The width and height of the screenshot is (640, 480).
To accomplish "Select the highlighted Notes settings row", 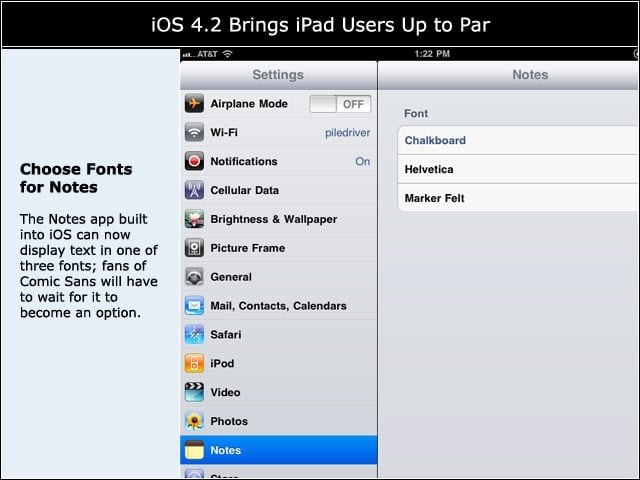I will click(x=278, y=450).
